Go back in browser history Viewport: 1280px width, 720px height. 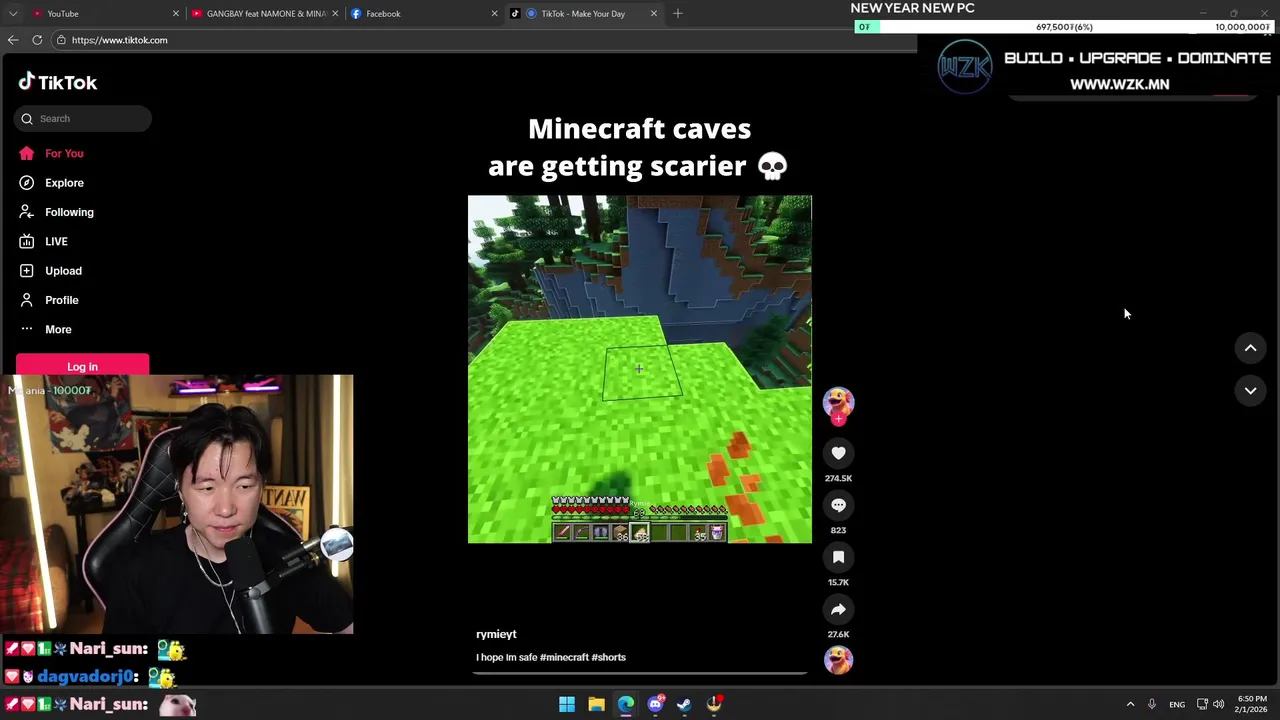[13, 40]
